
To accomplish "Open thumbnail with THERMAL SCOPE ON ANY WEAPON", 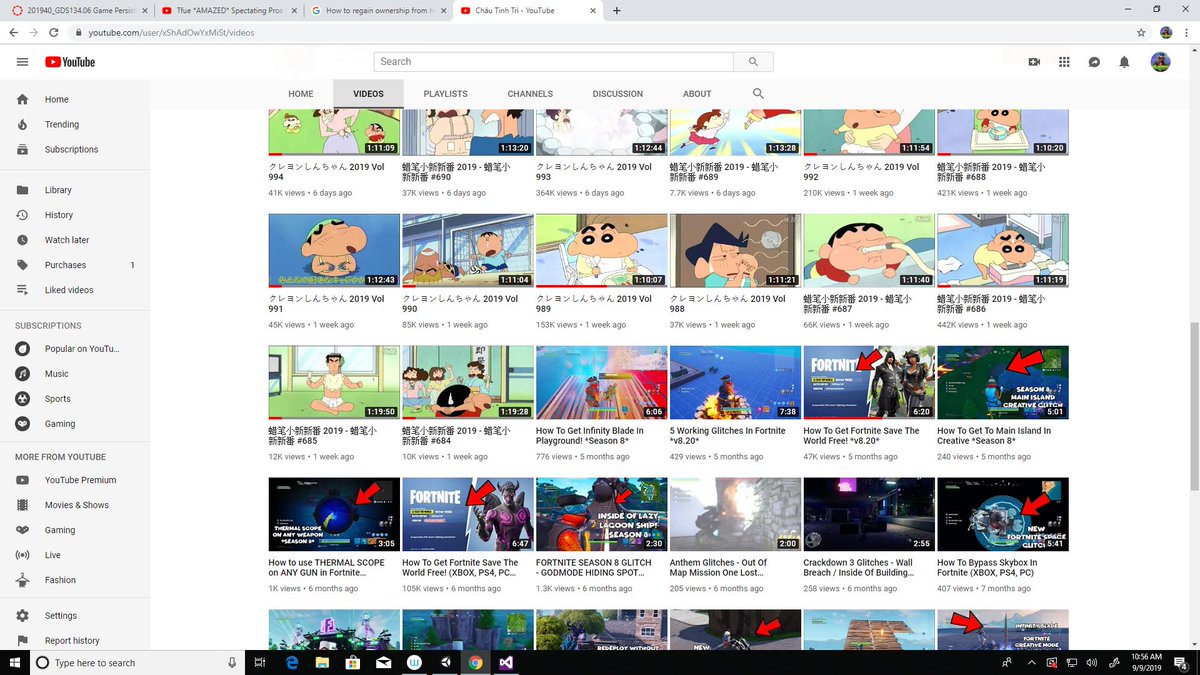I will point(334,514).
